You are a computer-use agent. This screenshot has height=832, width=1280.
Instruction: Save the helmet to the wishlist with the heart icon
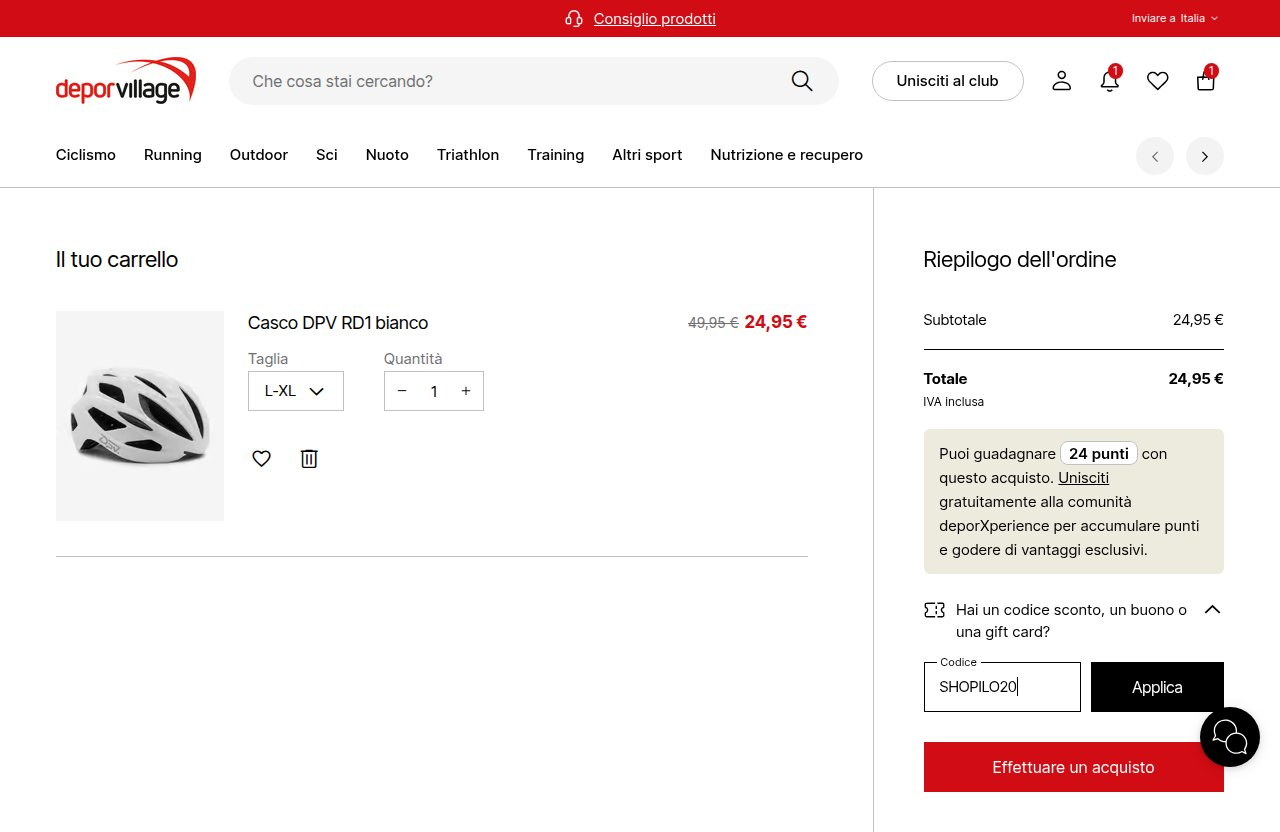coord(261,459)
